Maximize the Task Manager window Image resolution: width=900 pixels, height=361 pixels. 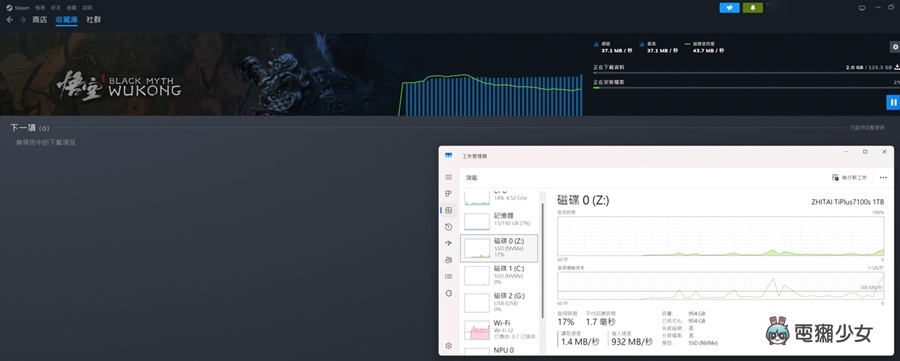[865, 152]
